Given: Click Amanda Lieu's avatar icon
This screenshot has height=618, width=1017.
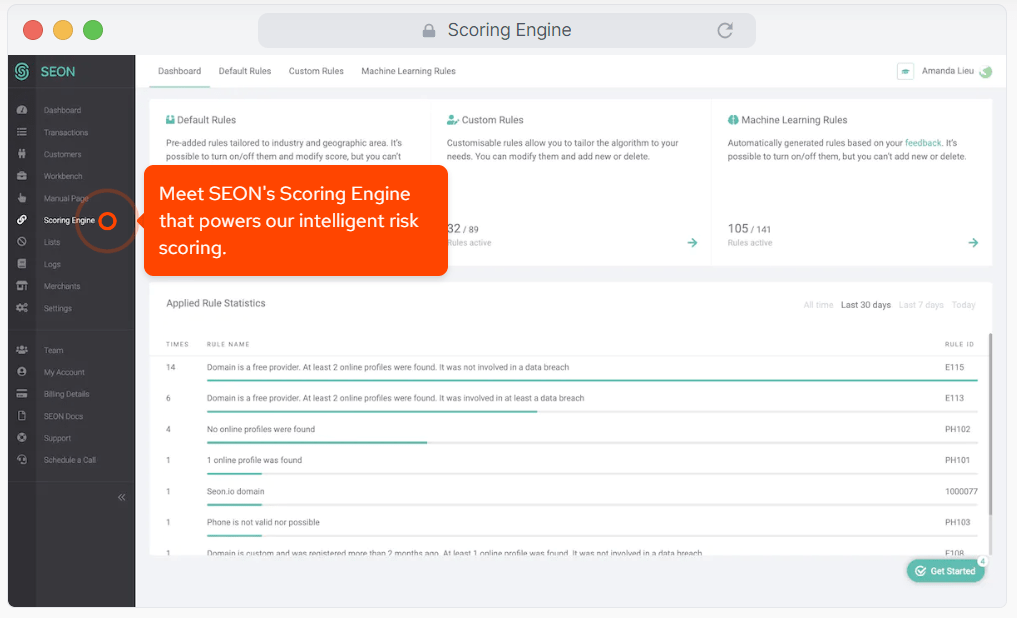Looking at the screenshot, I should coord(986,71).
